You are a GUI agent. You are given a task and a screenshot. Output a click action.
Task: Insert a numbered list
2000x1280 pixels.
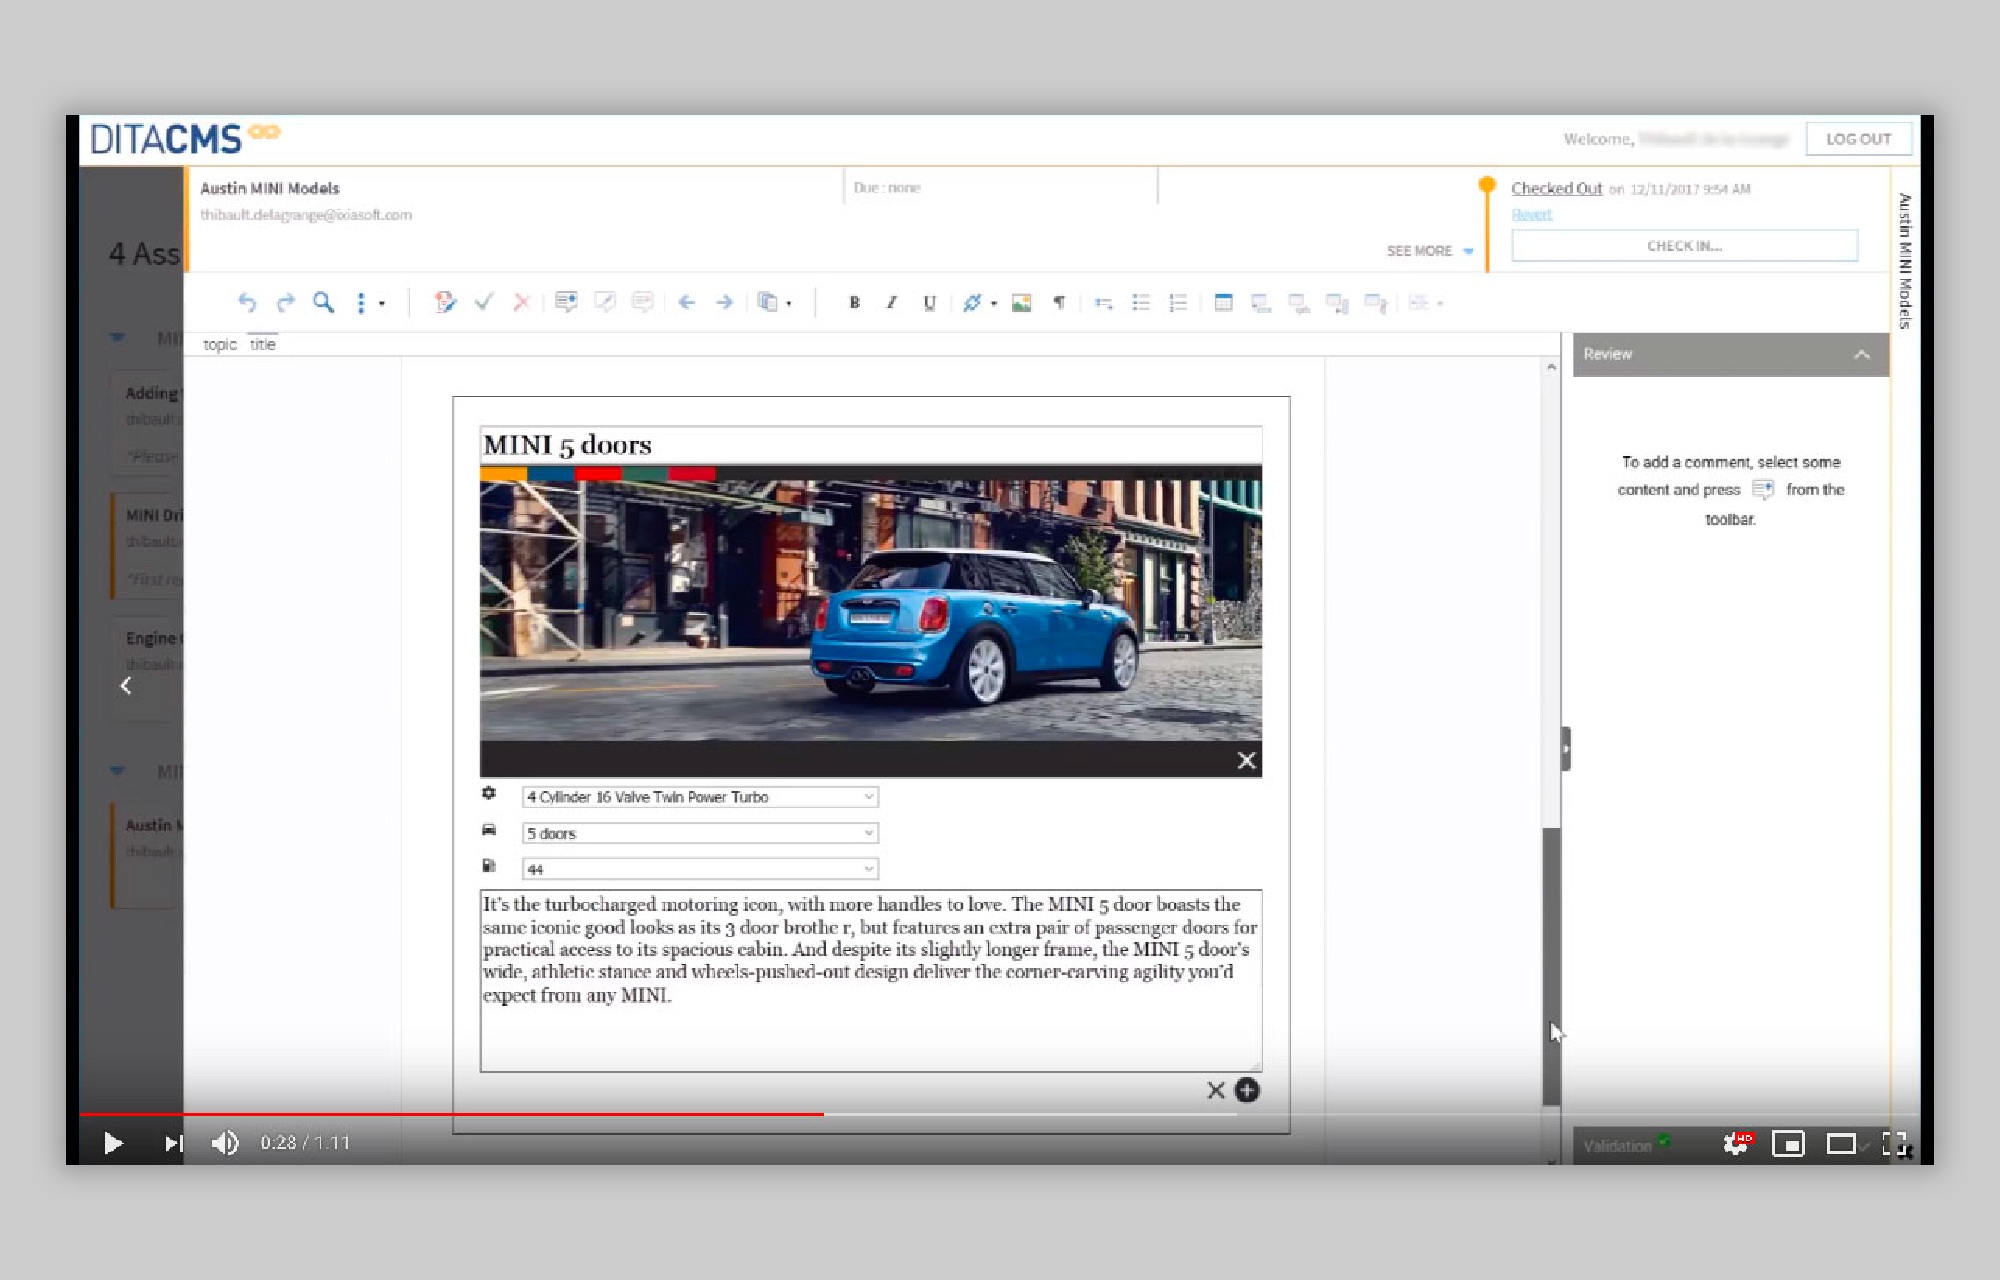pyautogui.click(x=1178, y=302)
